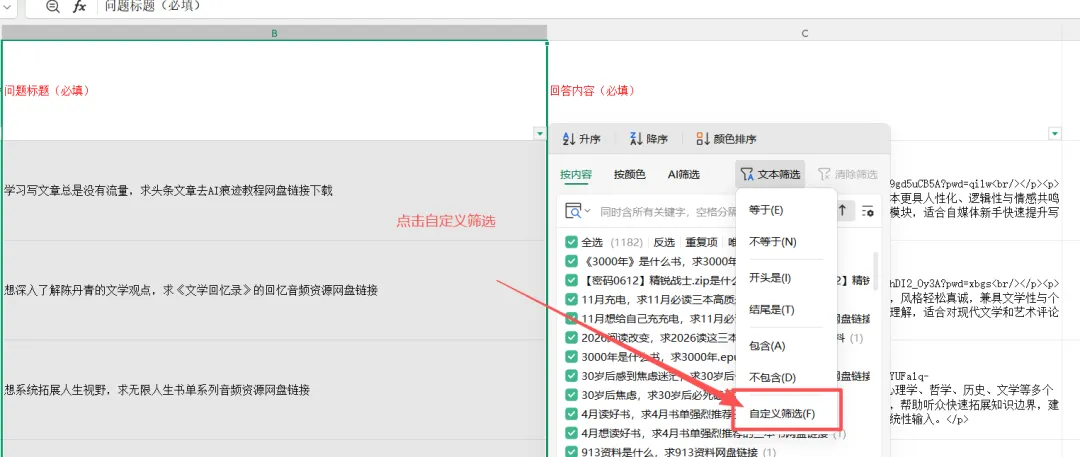The width and height of the screenshot is (1080, 457).
Task: Click 清除筛选 to clear the filter
Action: pyautogui.click(x=848, y=174)
